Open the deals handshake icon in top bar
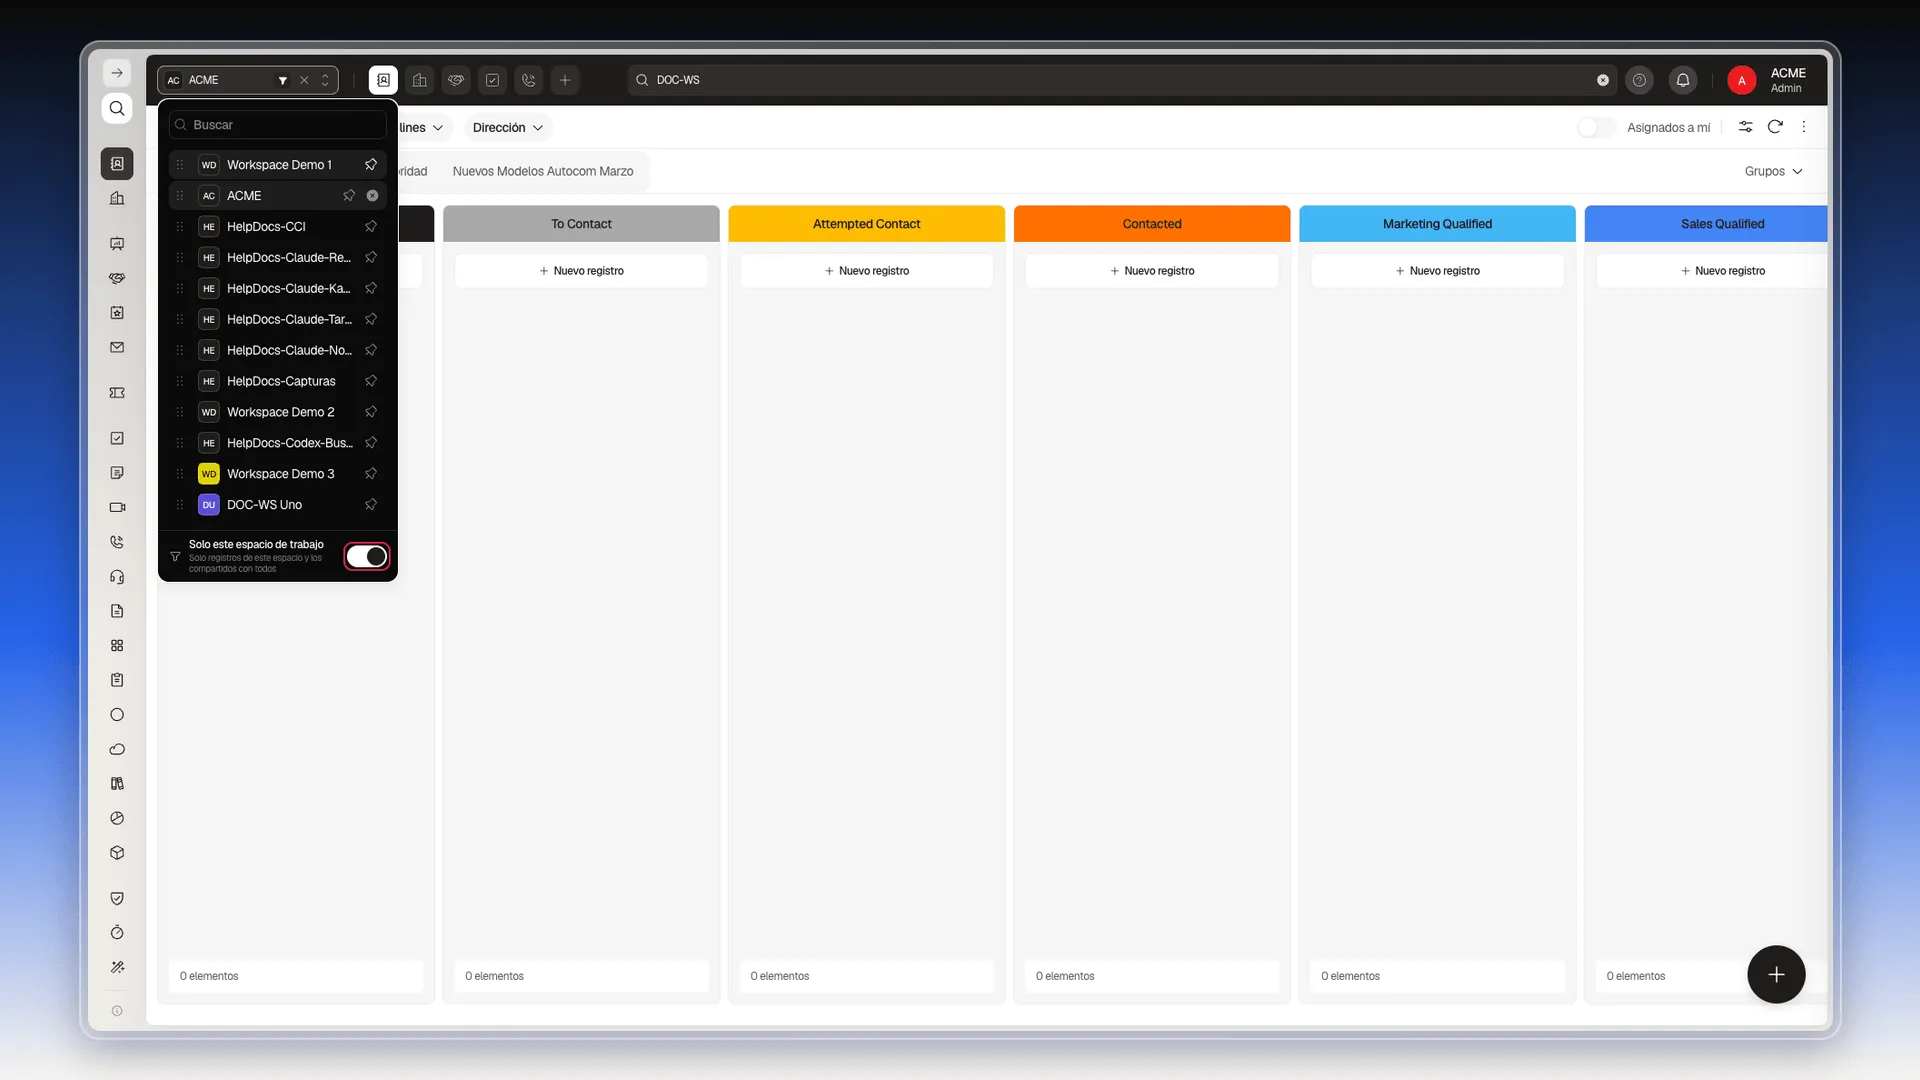The width and height of the screenshot is (1920, 1080). click(x=456, y=80)
